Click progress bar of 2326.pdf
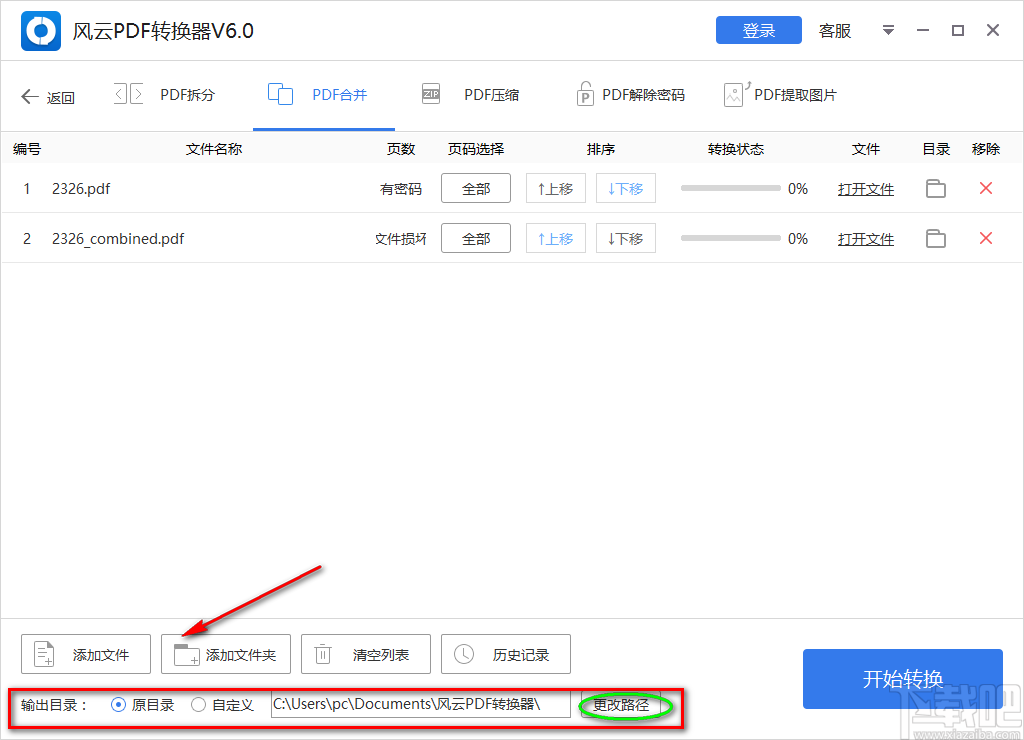 [x=731, y=188]
